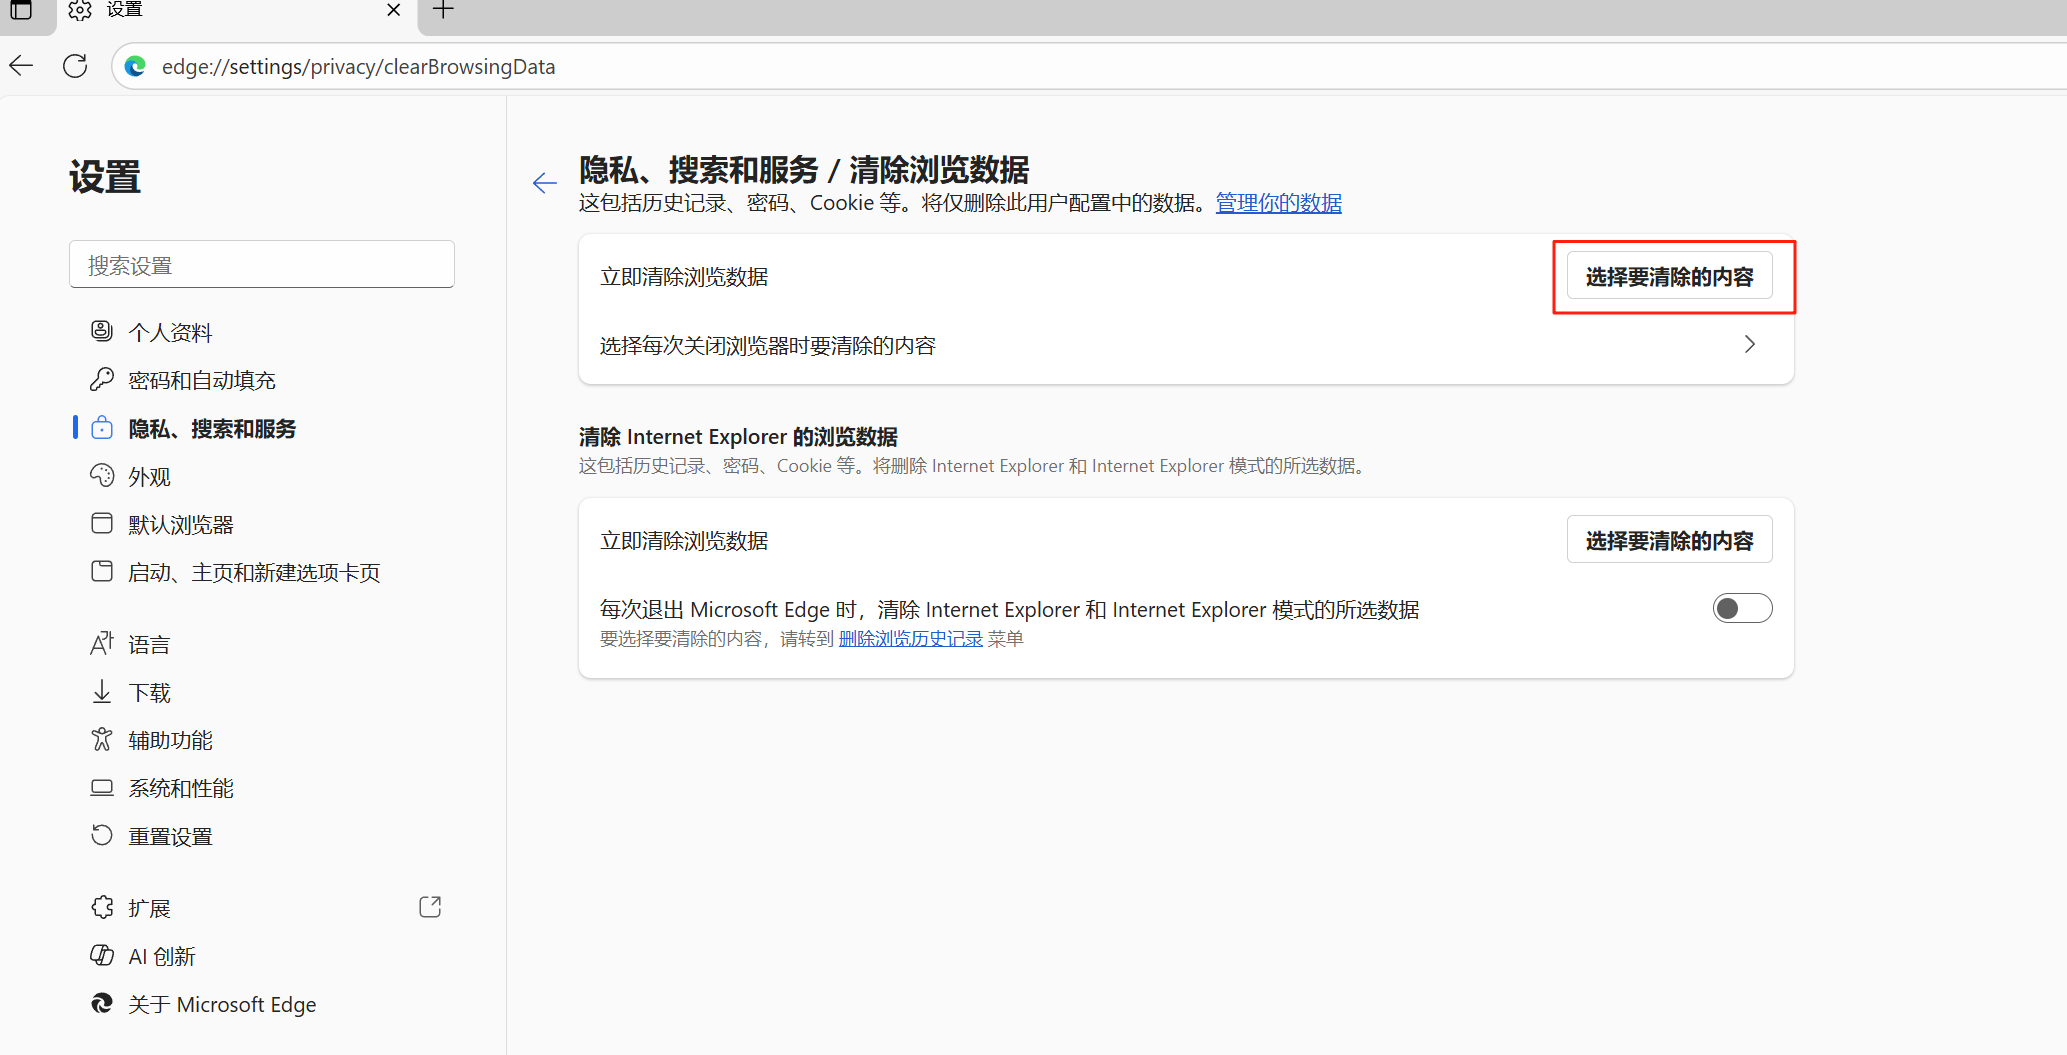
Task: Click the puzzle piece icon for 扩展
Action: point(102,907)
